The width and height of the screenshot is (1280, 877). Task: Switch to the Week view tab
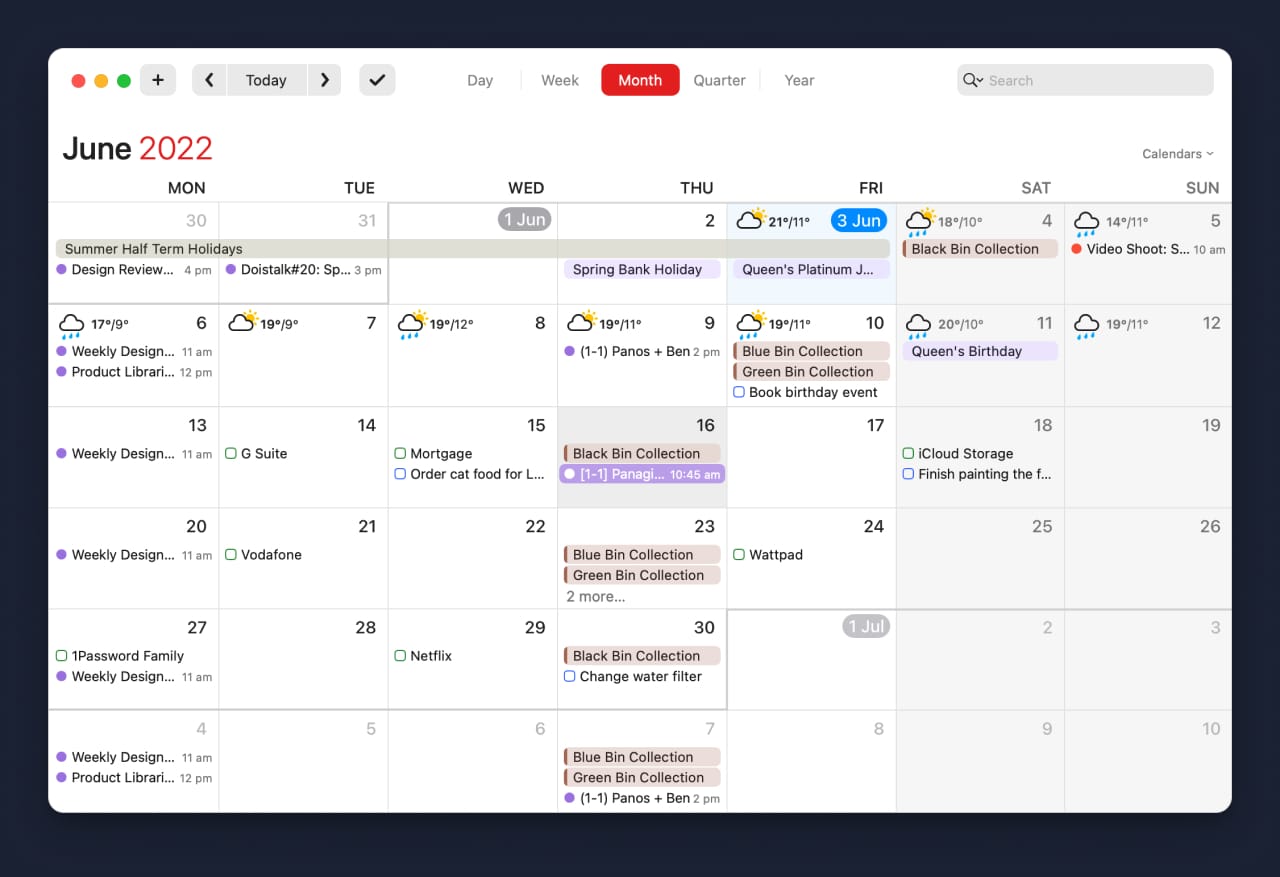click(559, 80)
